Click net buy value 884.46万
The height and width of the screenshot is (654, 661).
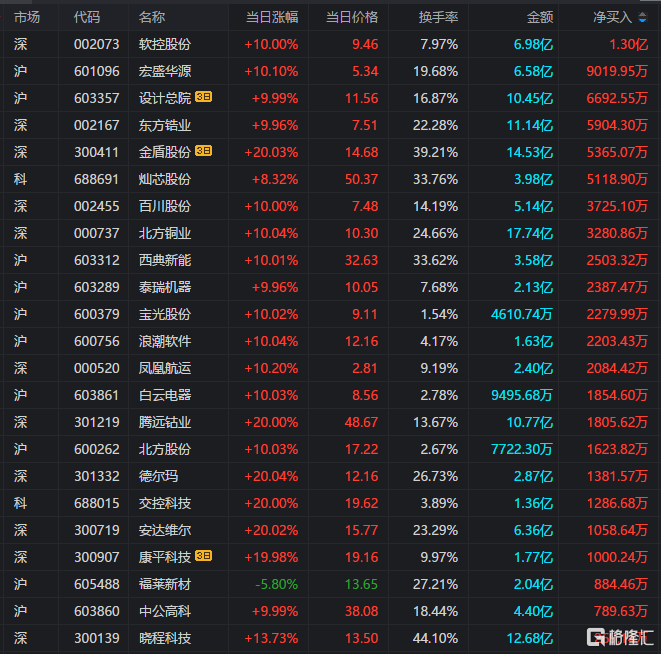(x=621, y=584)
